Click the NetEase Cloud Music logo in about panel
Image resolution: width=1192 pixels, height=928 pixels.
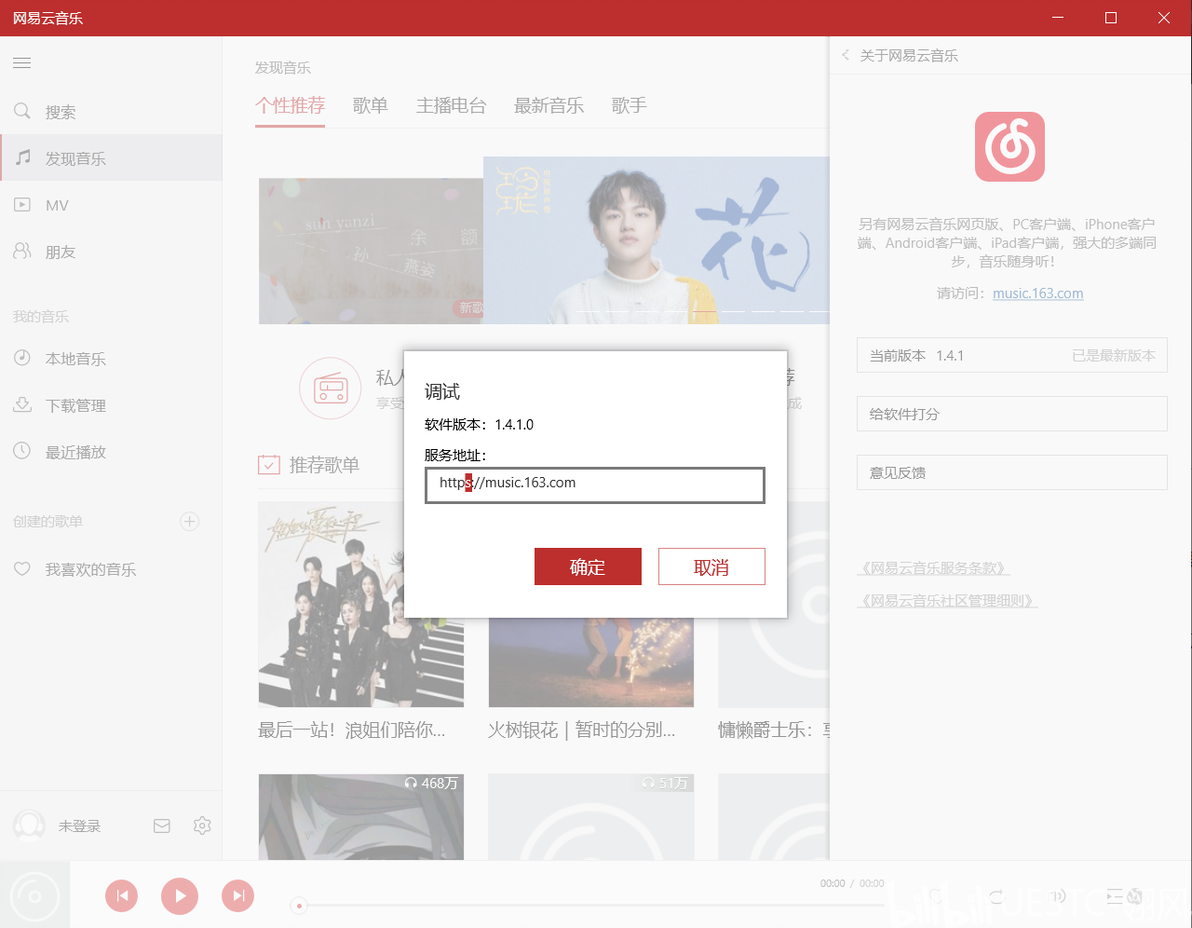1010,147
